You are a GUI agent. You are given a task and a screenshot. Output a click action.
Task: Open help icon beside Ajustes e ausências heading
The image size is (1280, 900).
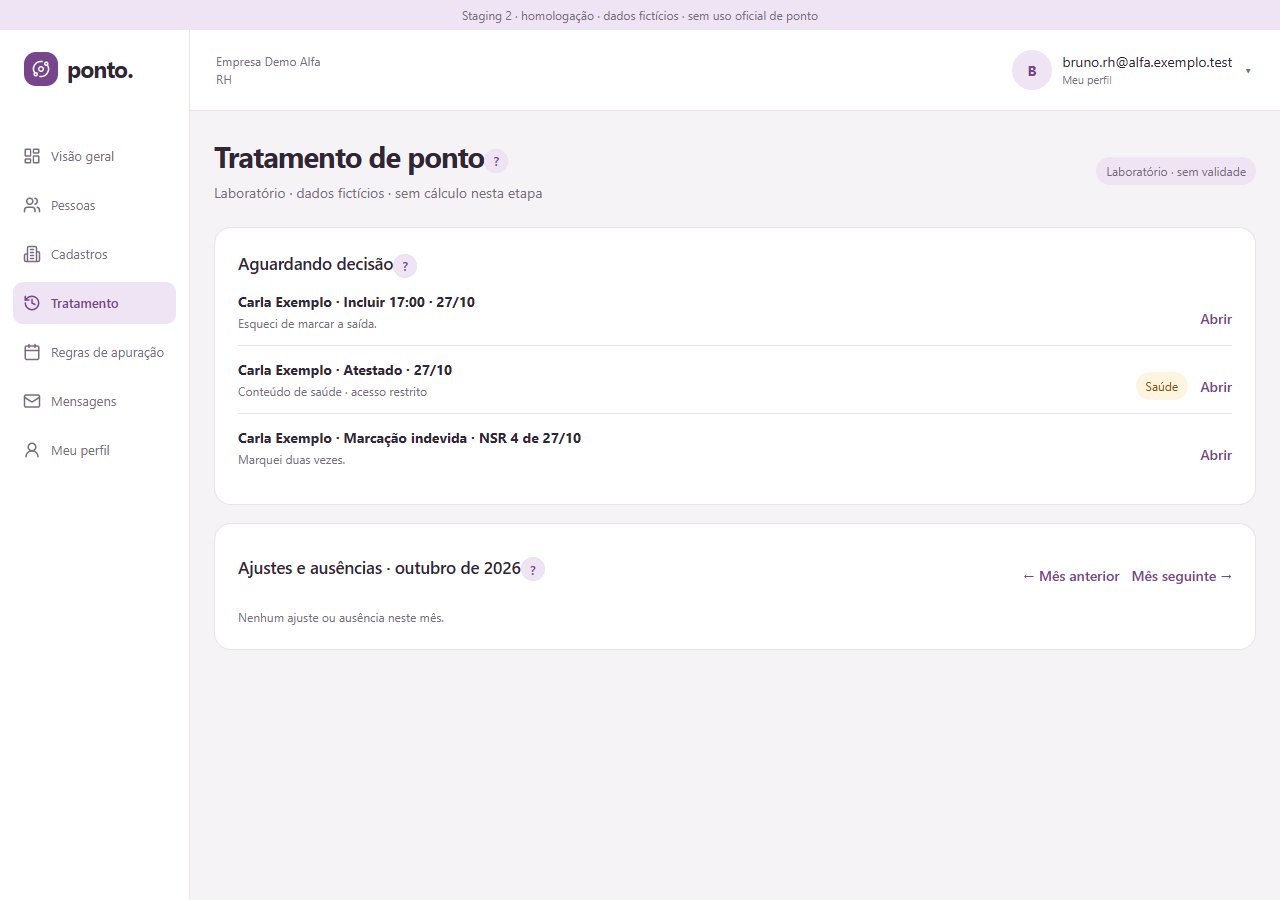pyautogui.click(x=533, y=570)
